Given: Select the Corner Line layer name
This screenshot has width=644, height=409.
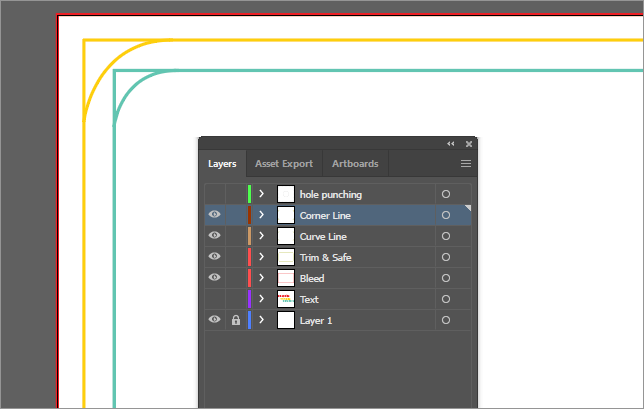Looking at the screenshot, I should click(325, 216).
